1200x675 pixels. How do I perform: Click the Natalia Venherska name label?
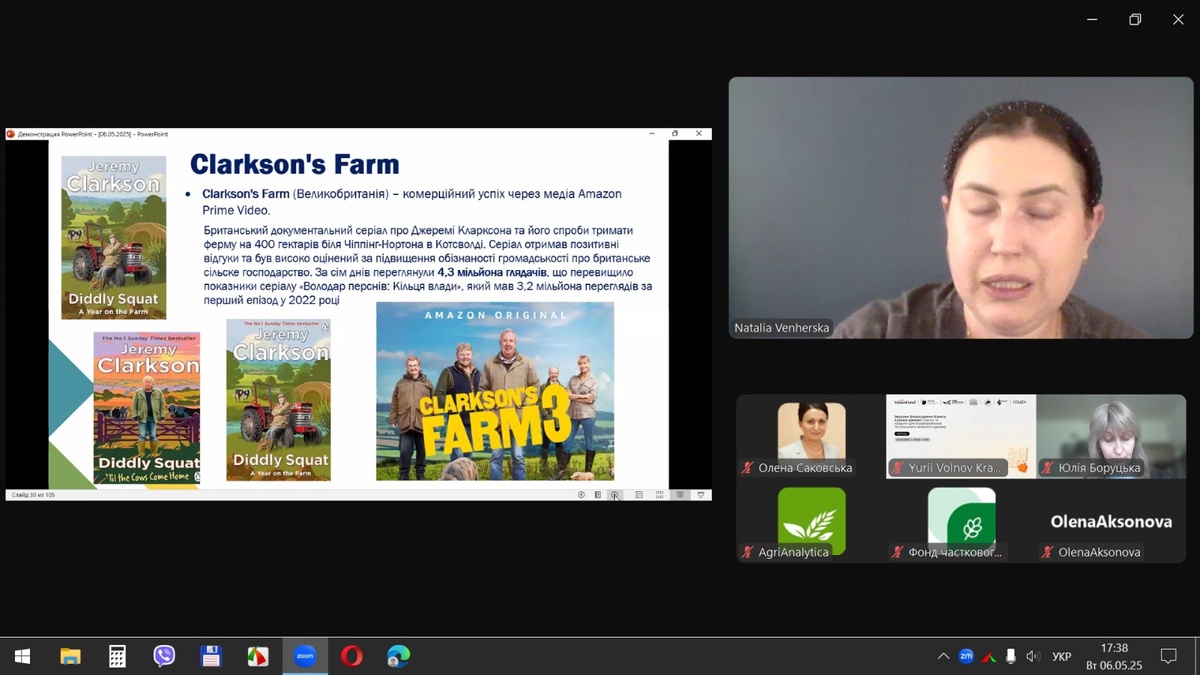click(x=781, y=327)
